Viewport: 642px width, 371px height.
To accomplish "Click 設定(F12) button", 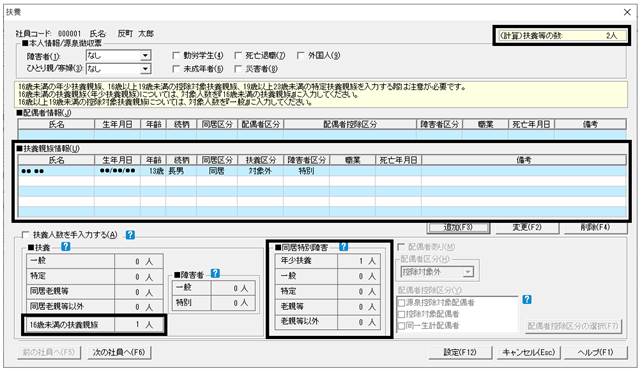I will (460, 353).
